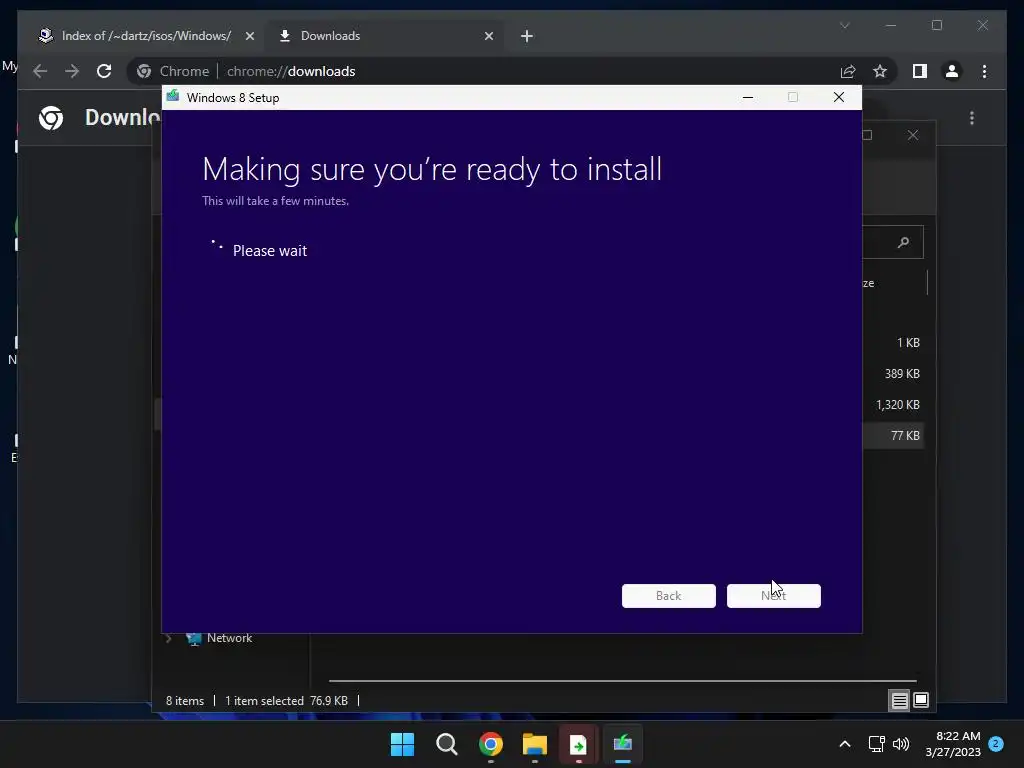Open a new Chrome tab

[x=526, y=36]
